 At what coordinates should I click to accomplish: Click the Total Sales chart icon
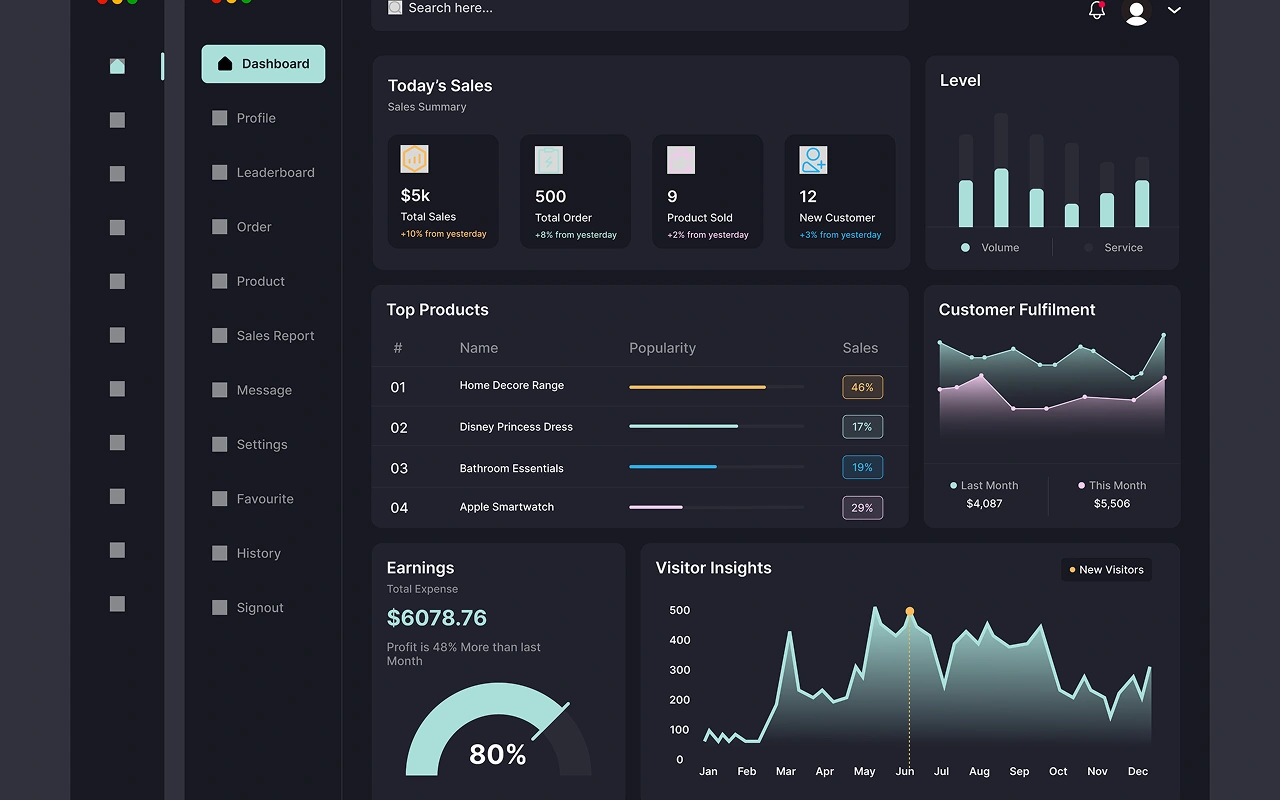pos(414,159)
